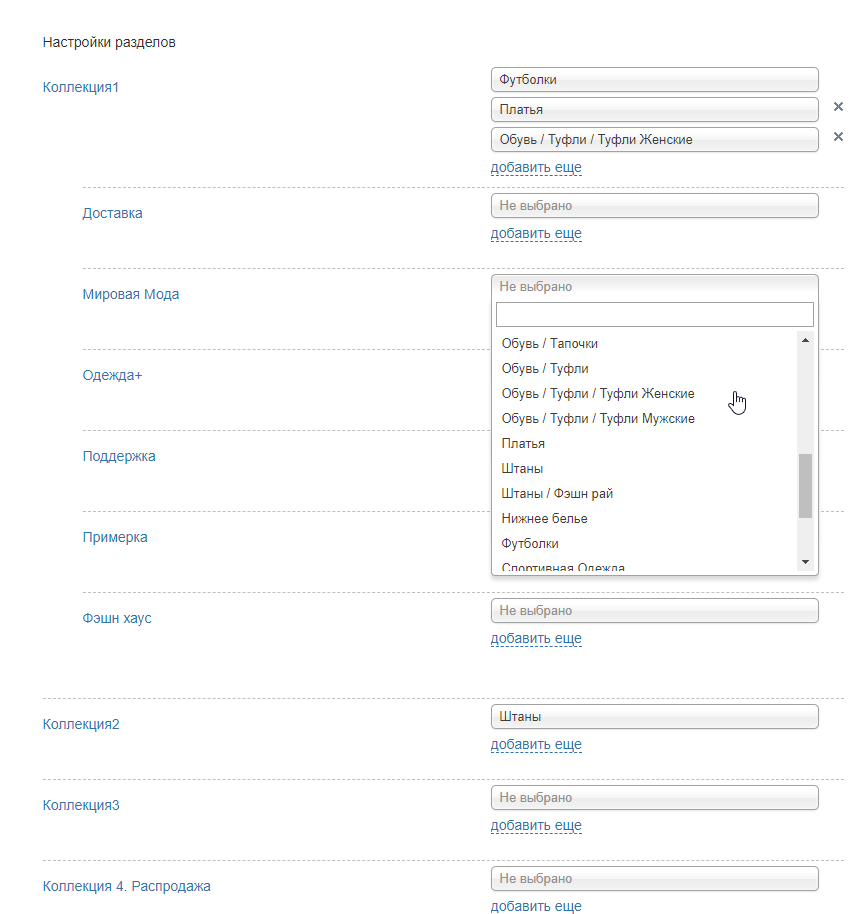This screenshot has height=914, width=862.
Task: Choose 'Обувь / Тапочки' from the open list
Action: coord(550,344)
